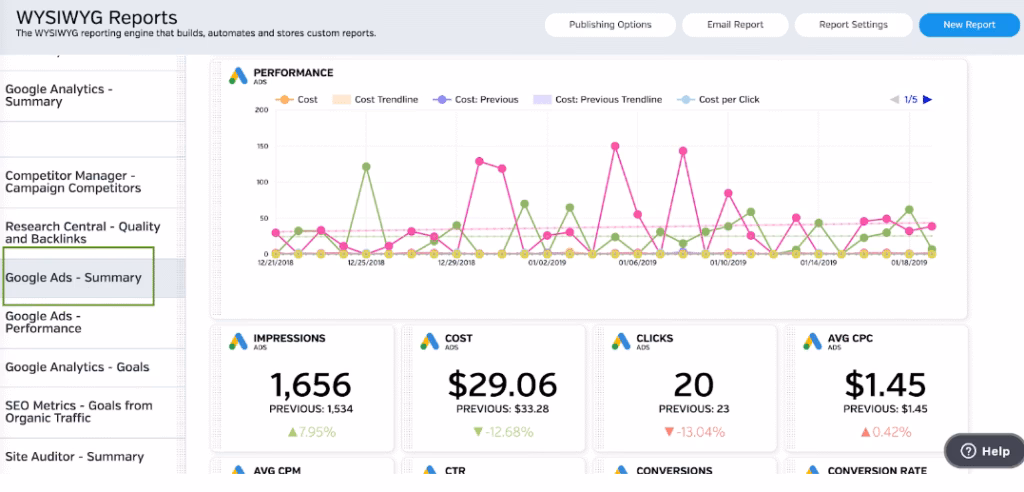The height and width of the screenshot is (492, 1024).
Task: Go to previous legend page with left arrow
Action: pos(895,100)
